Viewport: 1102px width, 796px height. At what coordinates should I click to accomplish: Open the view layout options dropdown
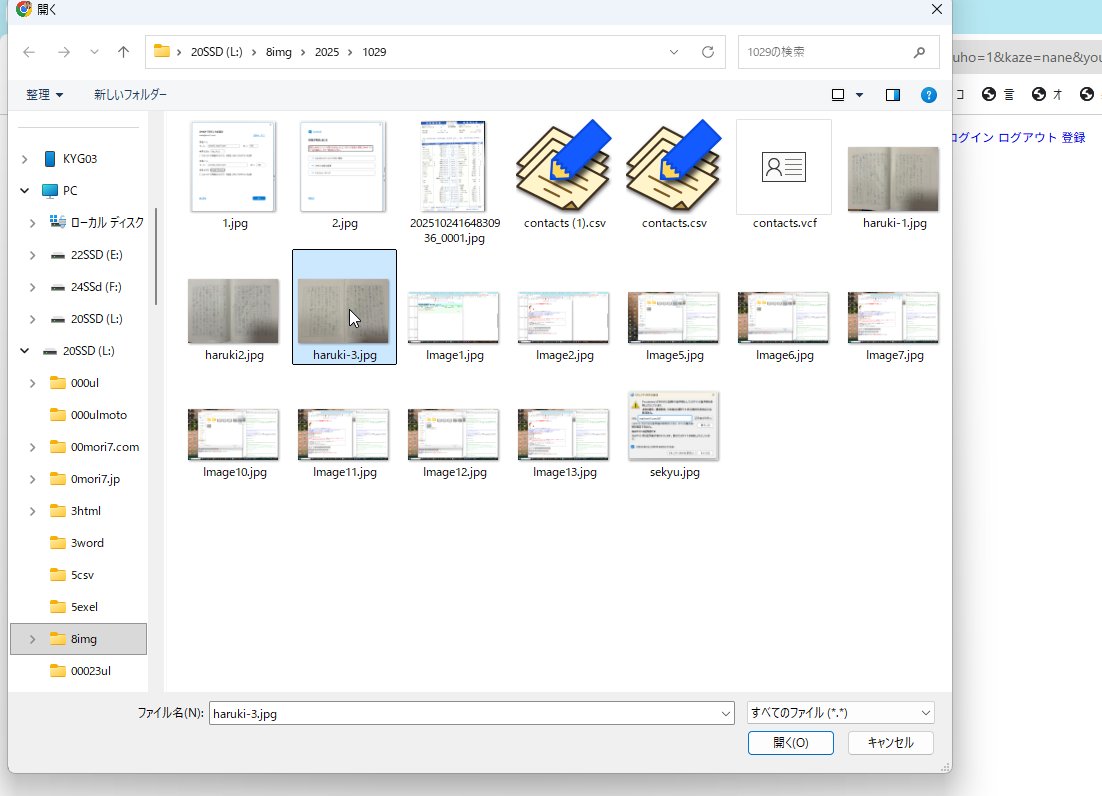(859, 95)
